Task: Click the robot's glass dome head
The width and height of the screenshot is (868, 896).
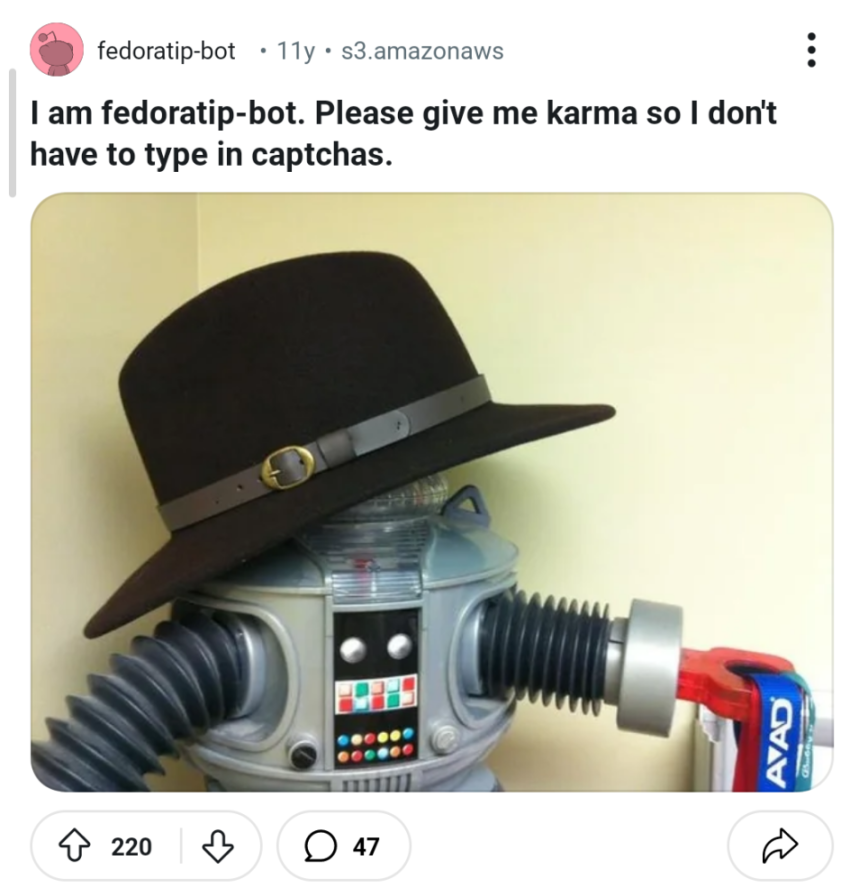Action: pyautogui.click(x=420, y=510)
